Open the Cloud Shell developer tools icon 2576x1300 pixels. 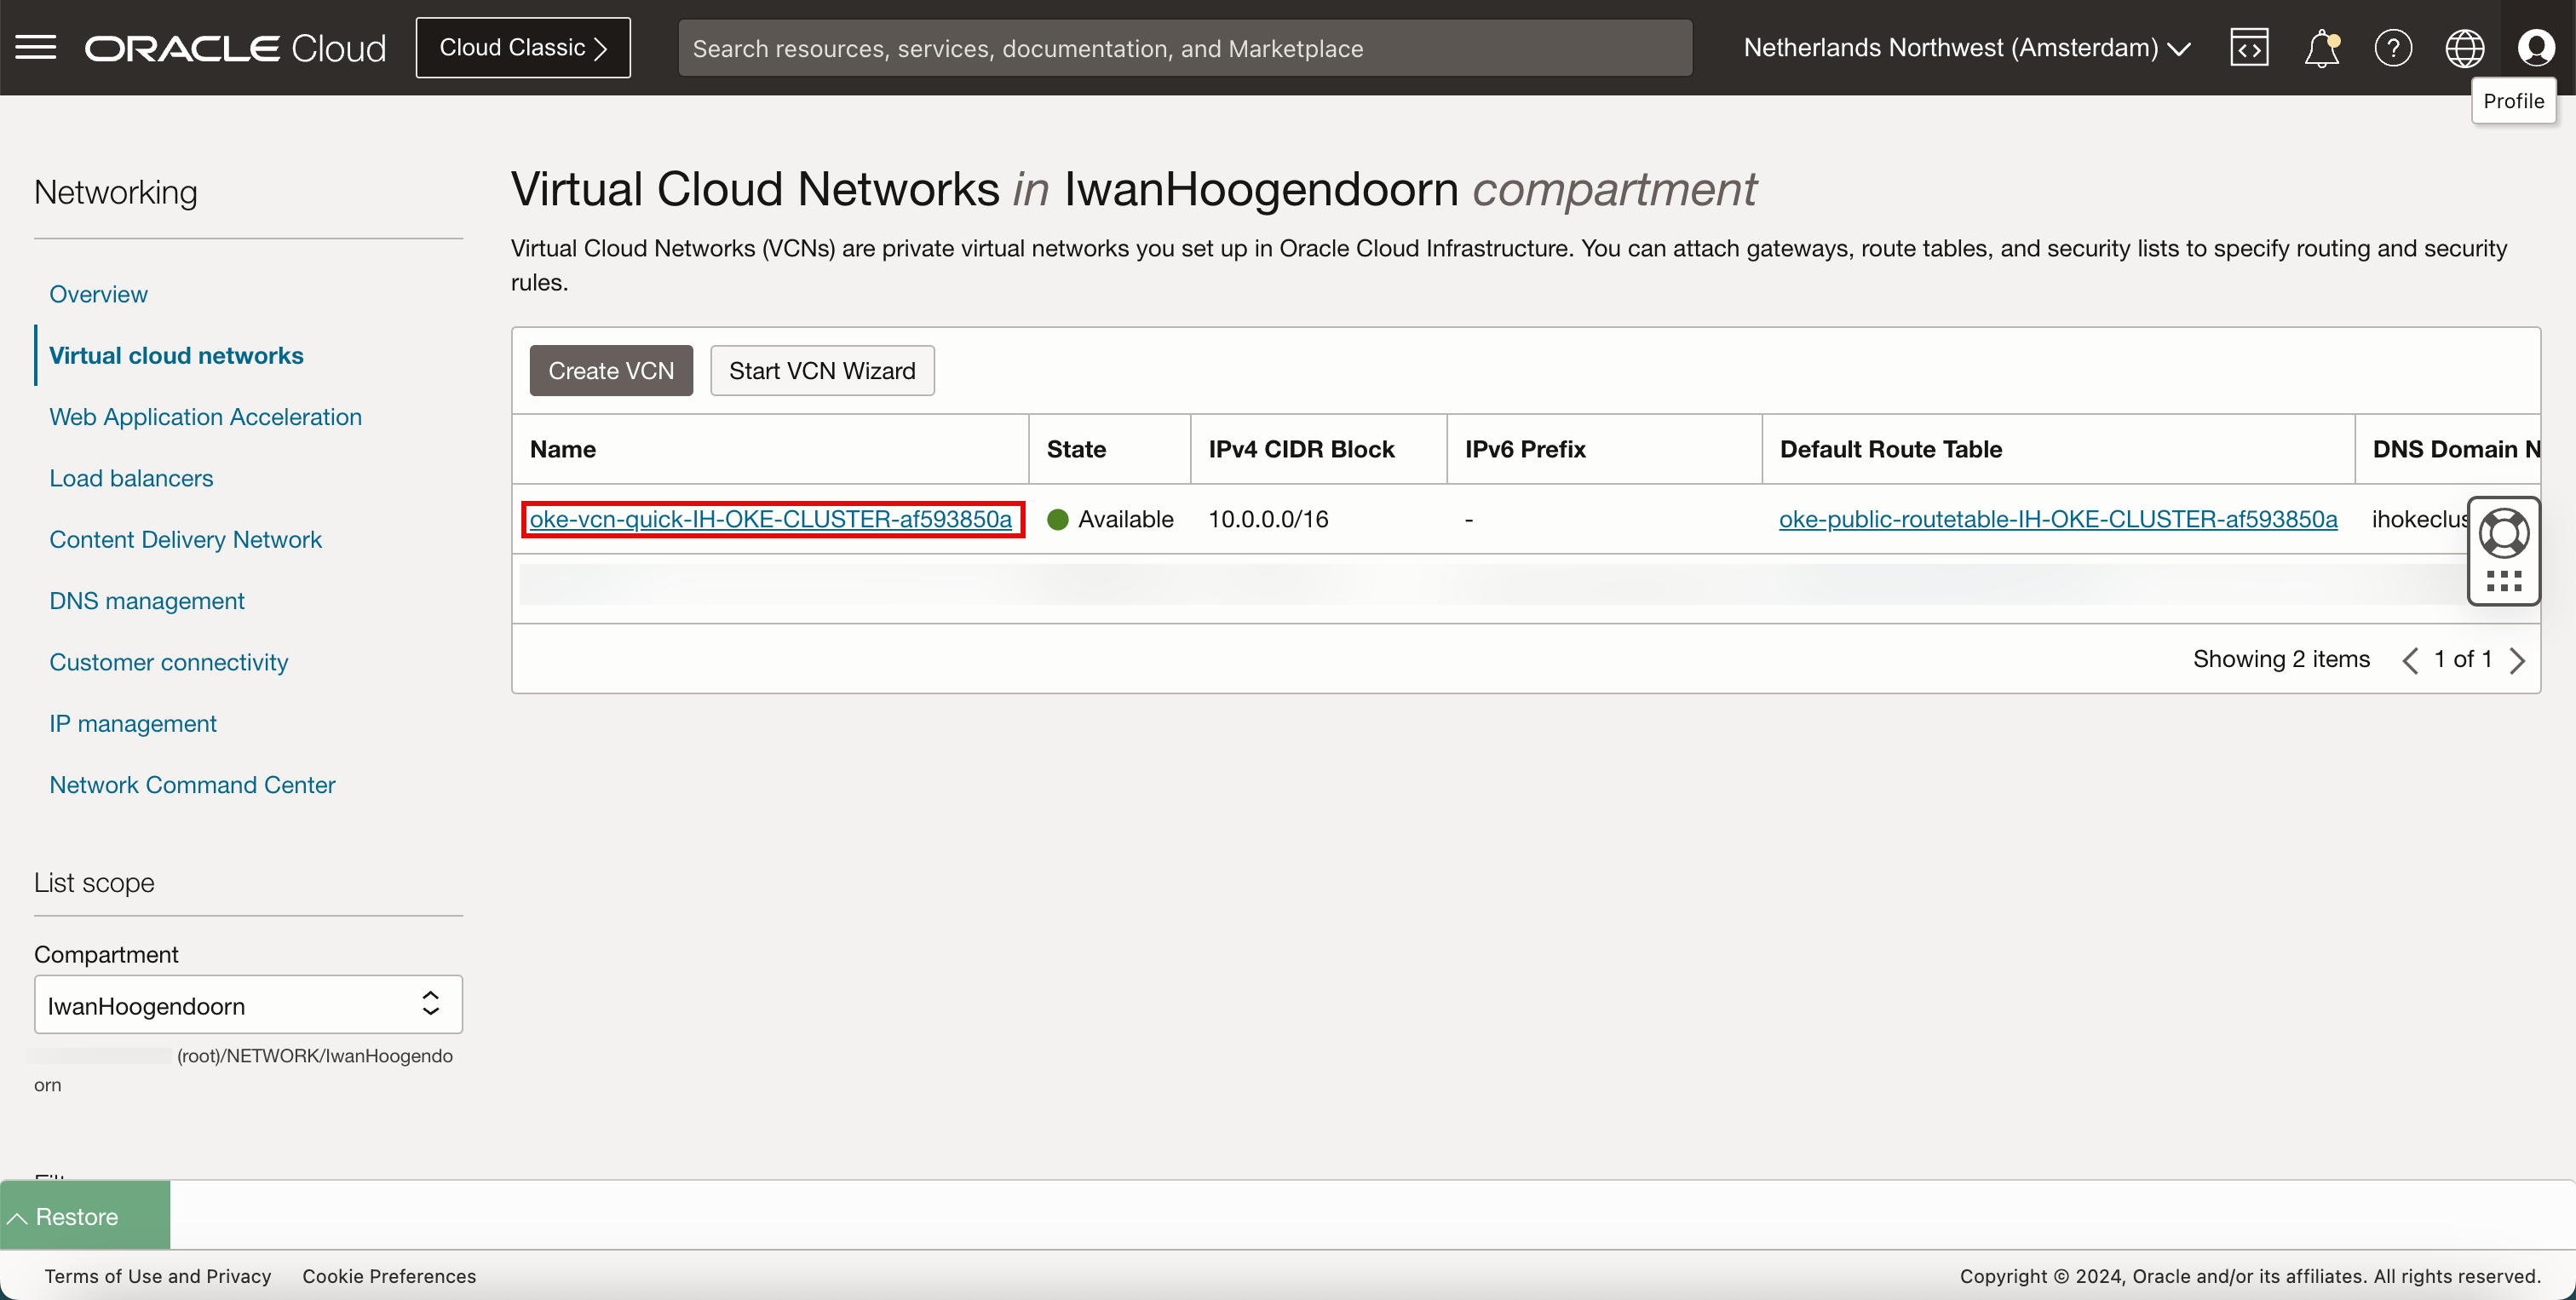click(x=2249, y=47)
